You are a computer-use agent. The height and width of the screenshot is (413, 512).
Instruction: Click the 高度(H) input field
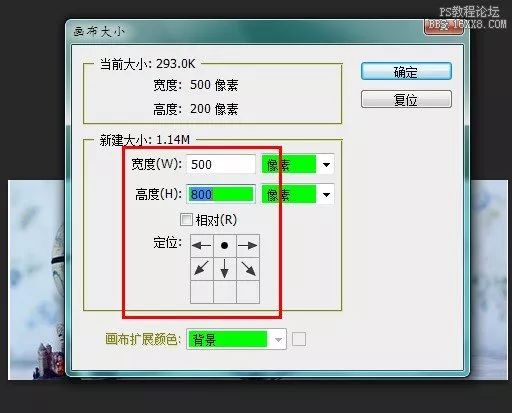pyautogui.click(x=221, y=194)
